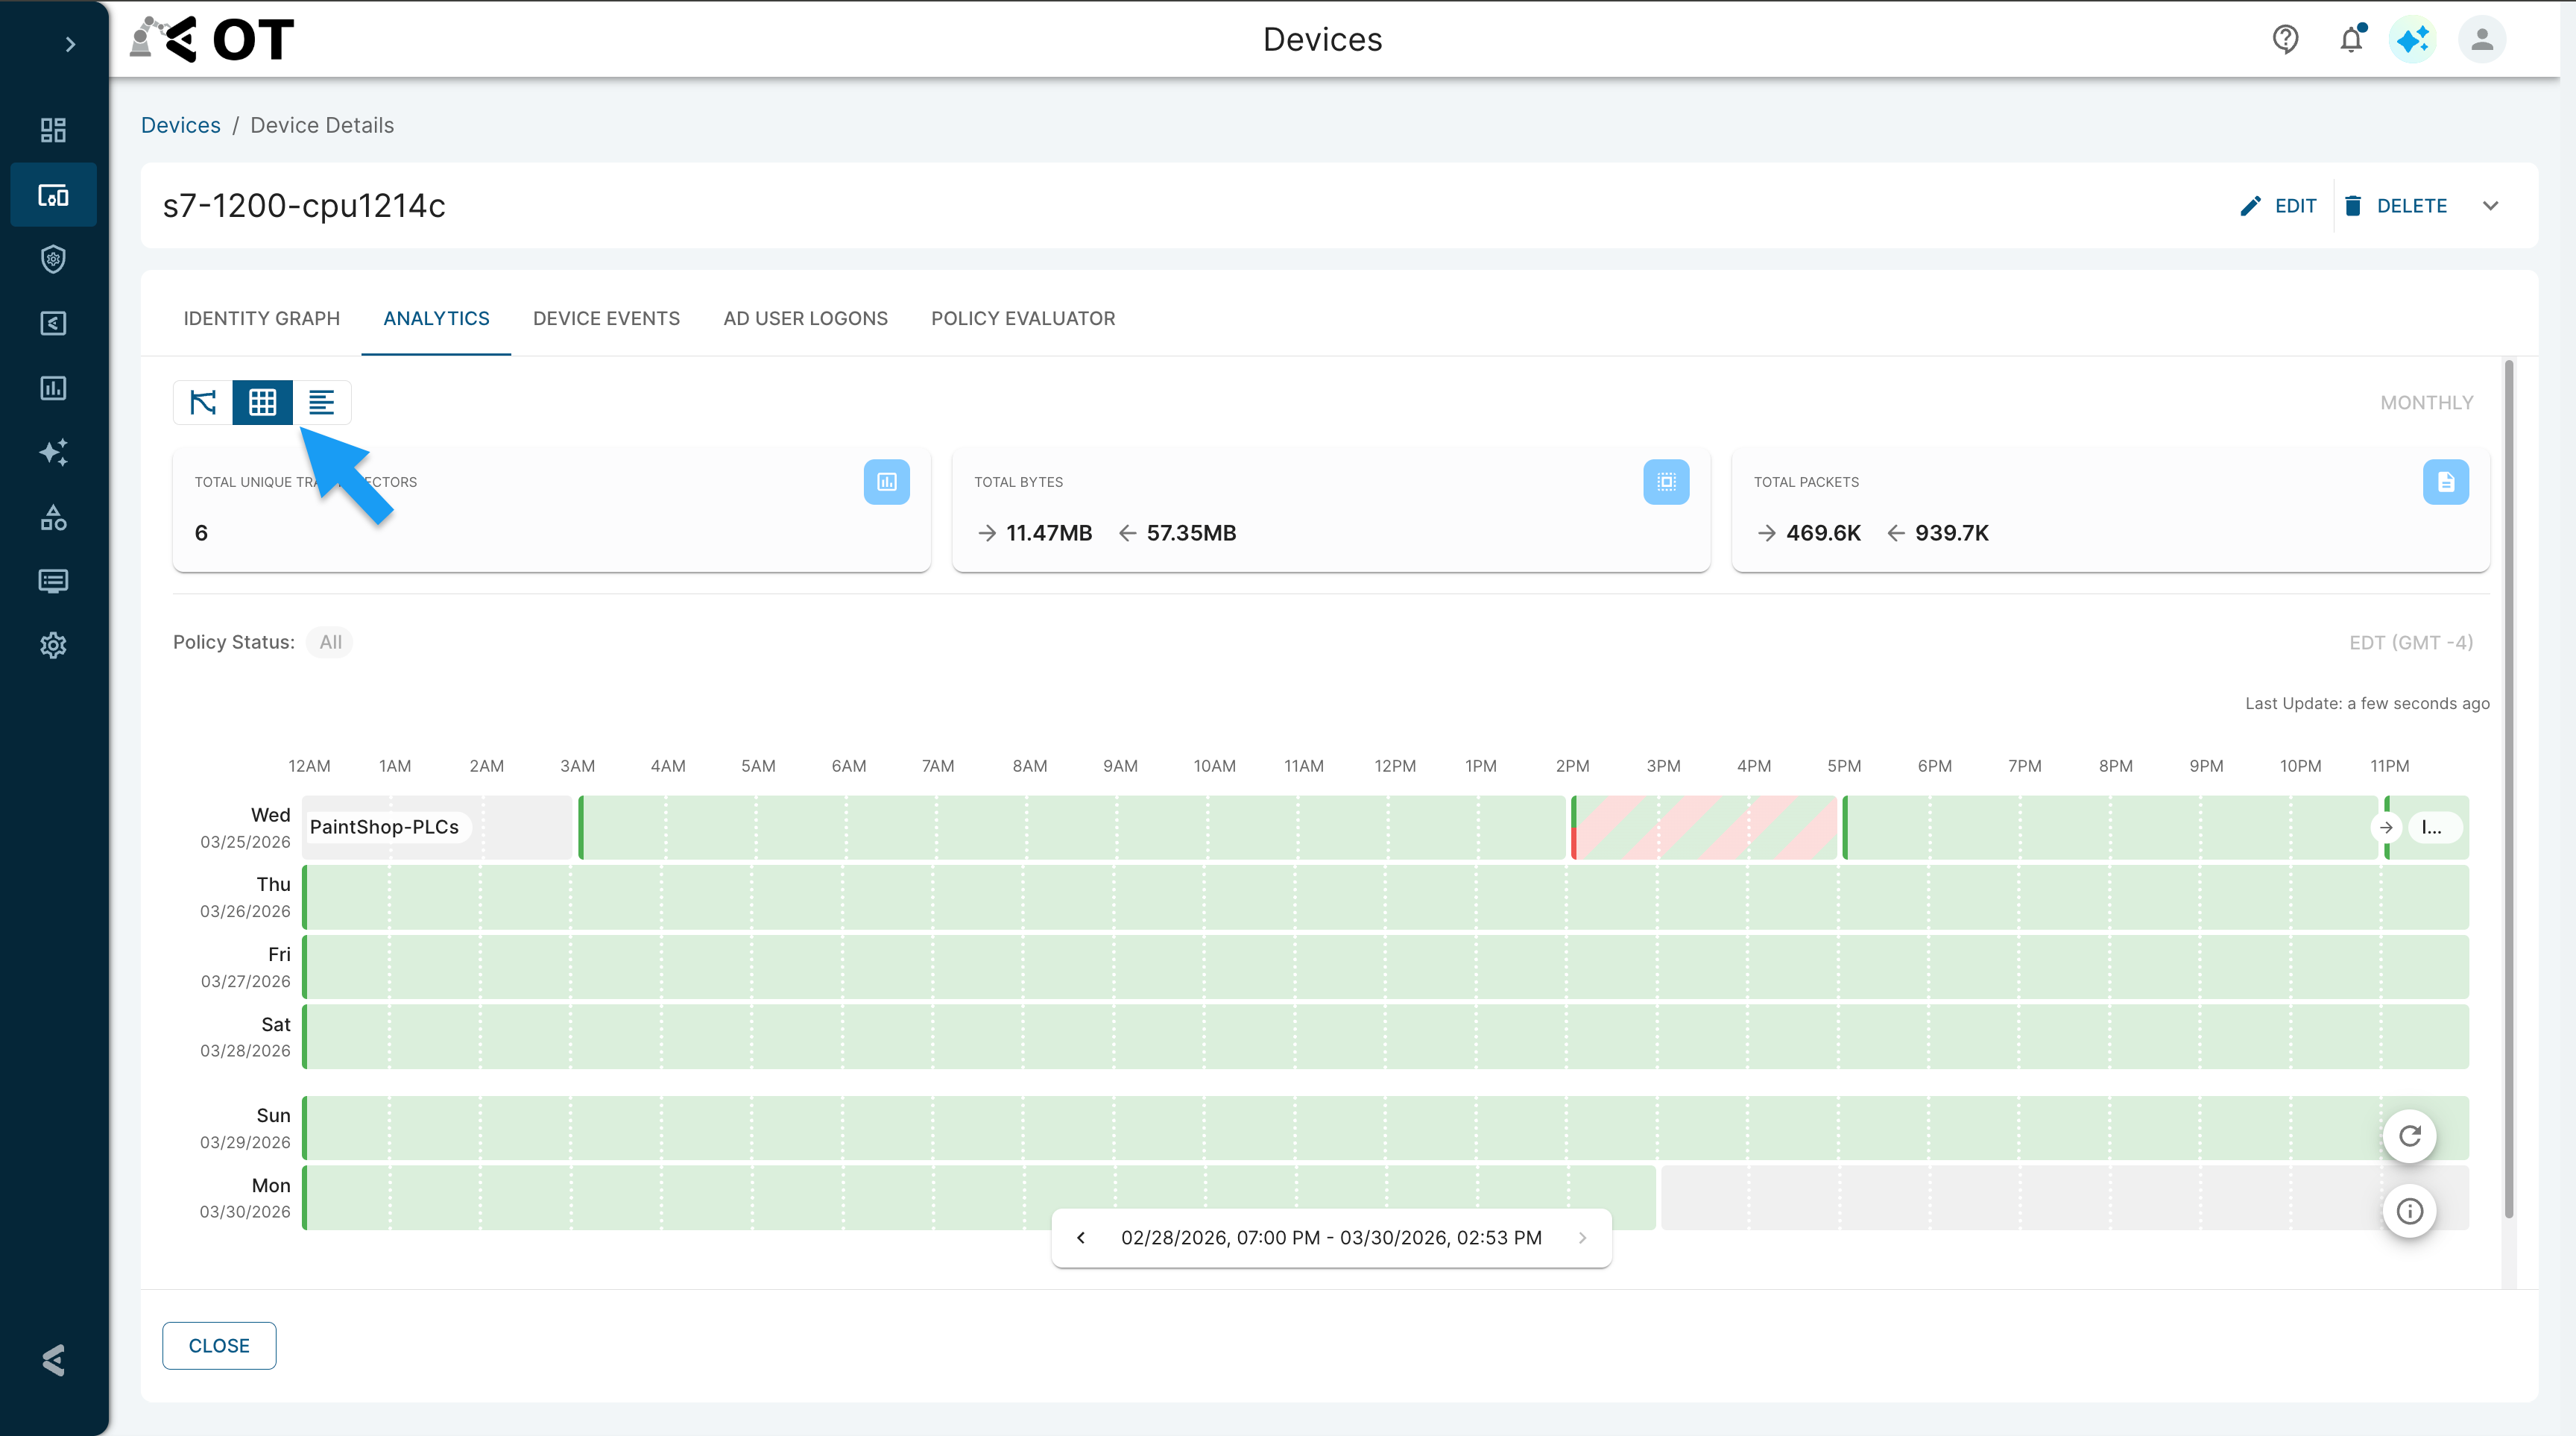Click the Devices breadcrumb link
Screen dimensions: 2576x1436
click(180, 125)
